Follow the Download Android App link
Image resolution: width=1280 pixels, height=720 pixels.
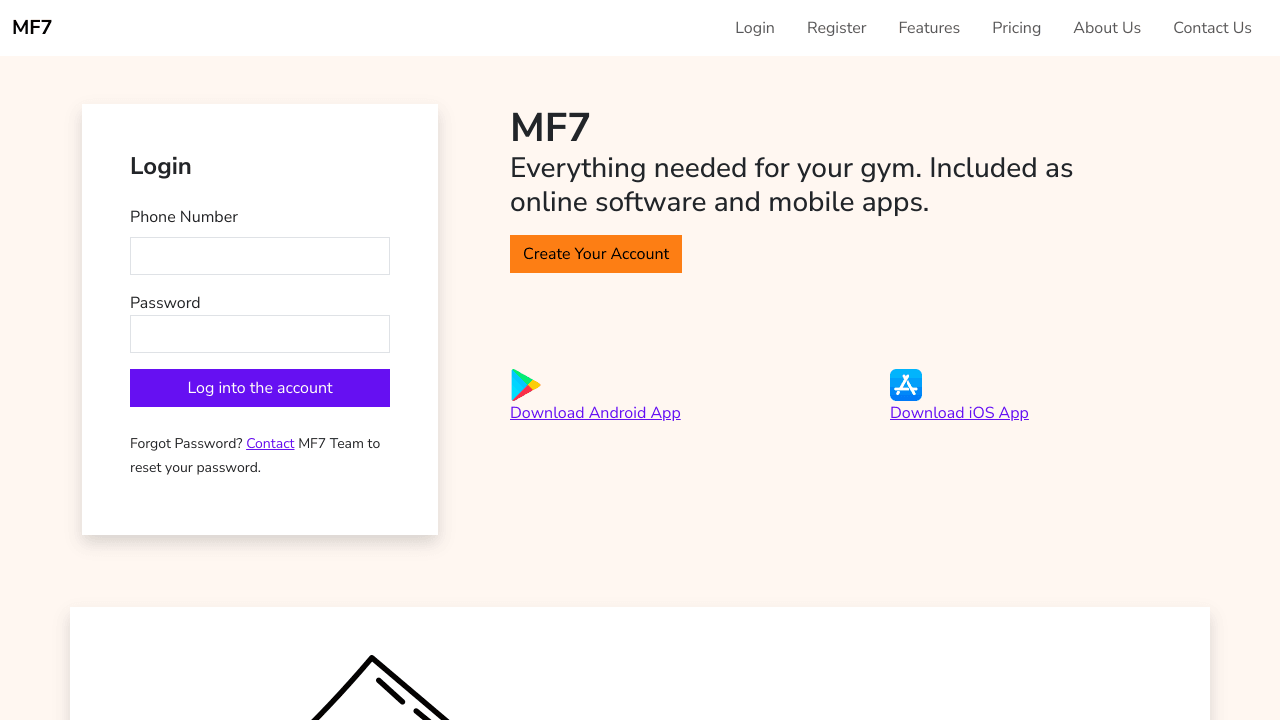pyautogui.click(x=595, y=413)
